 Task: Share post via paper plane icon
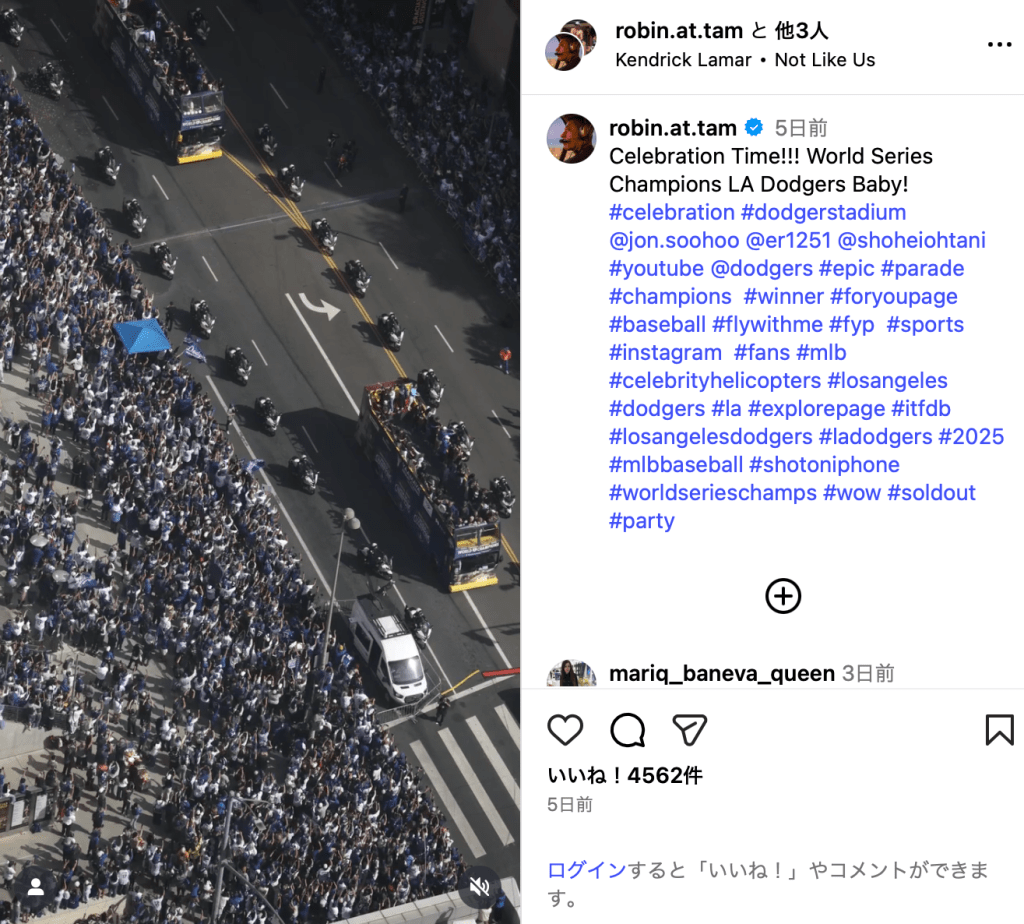(690, 729)
